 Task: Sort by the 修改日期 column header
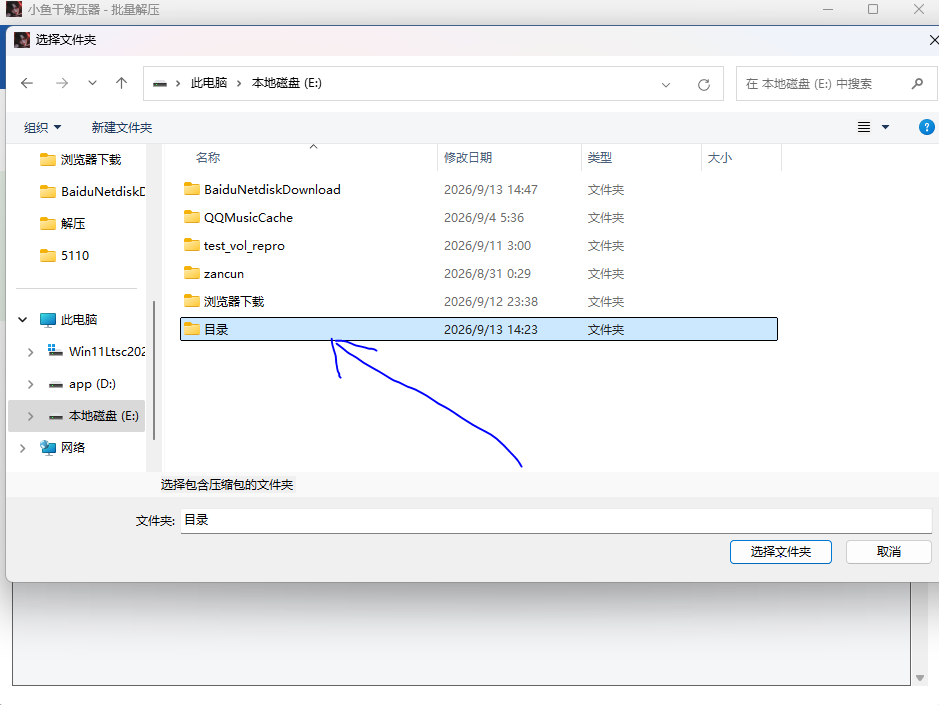tap(468, 158)
